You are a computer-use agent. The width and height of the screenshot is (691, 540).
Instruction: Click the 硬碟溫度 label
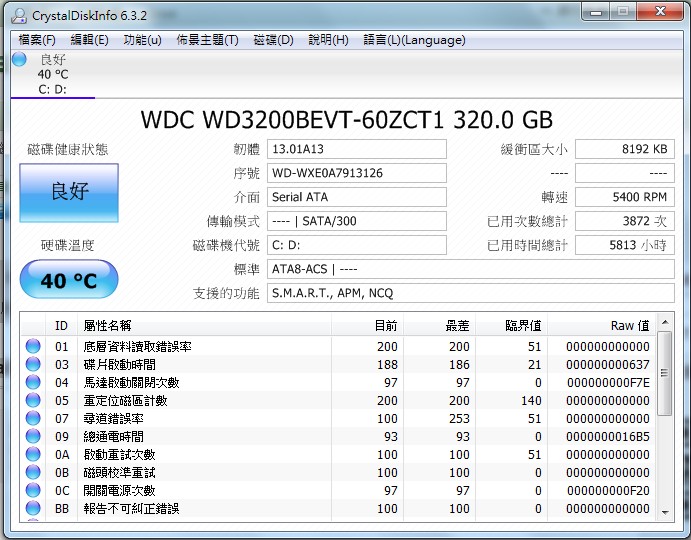point(67,245)
